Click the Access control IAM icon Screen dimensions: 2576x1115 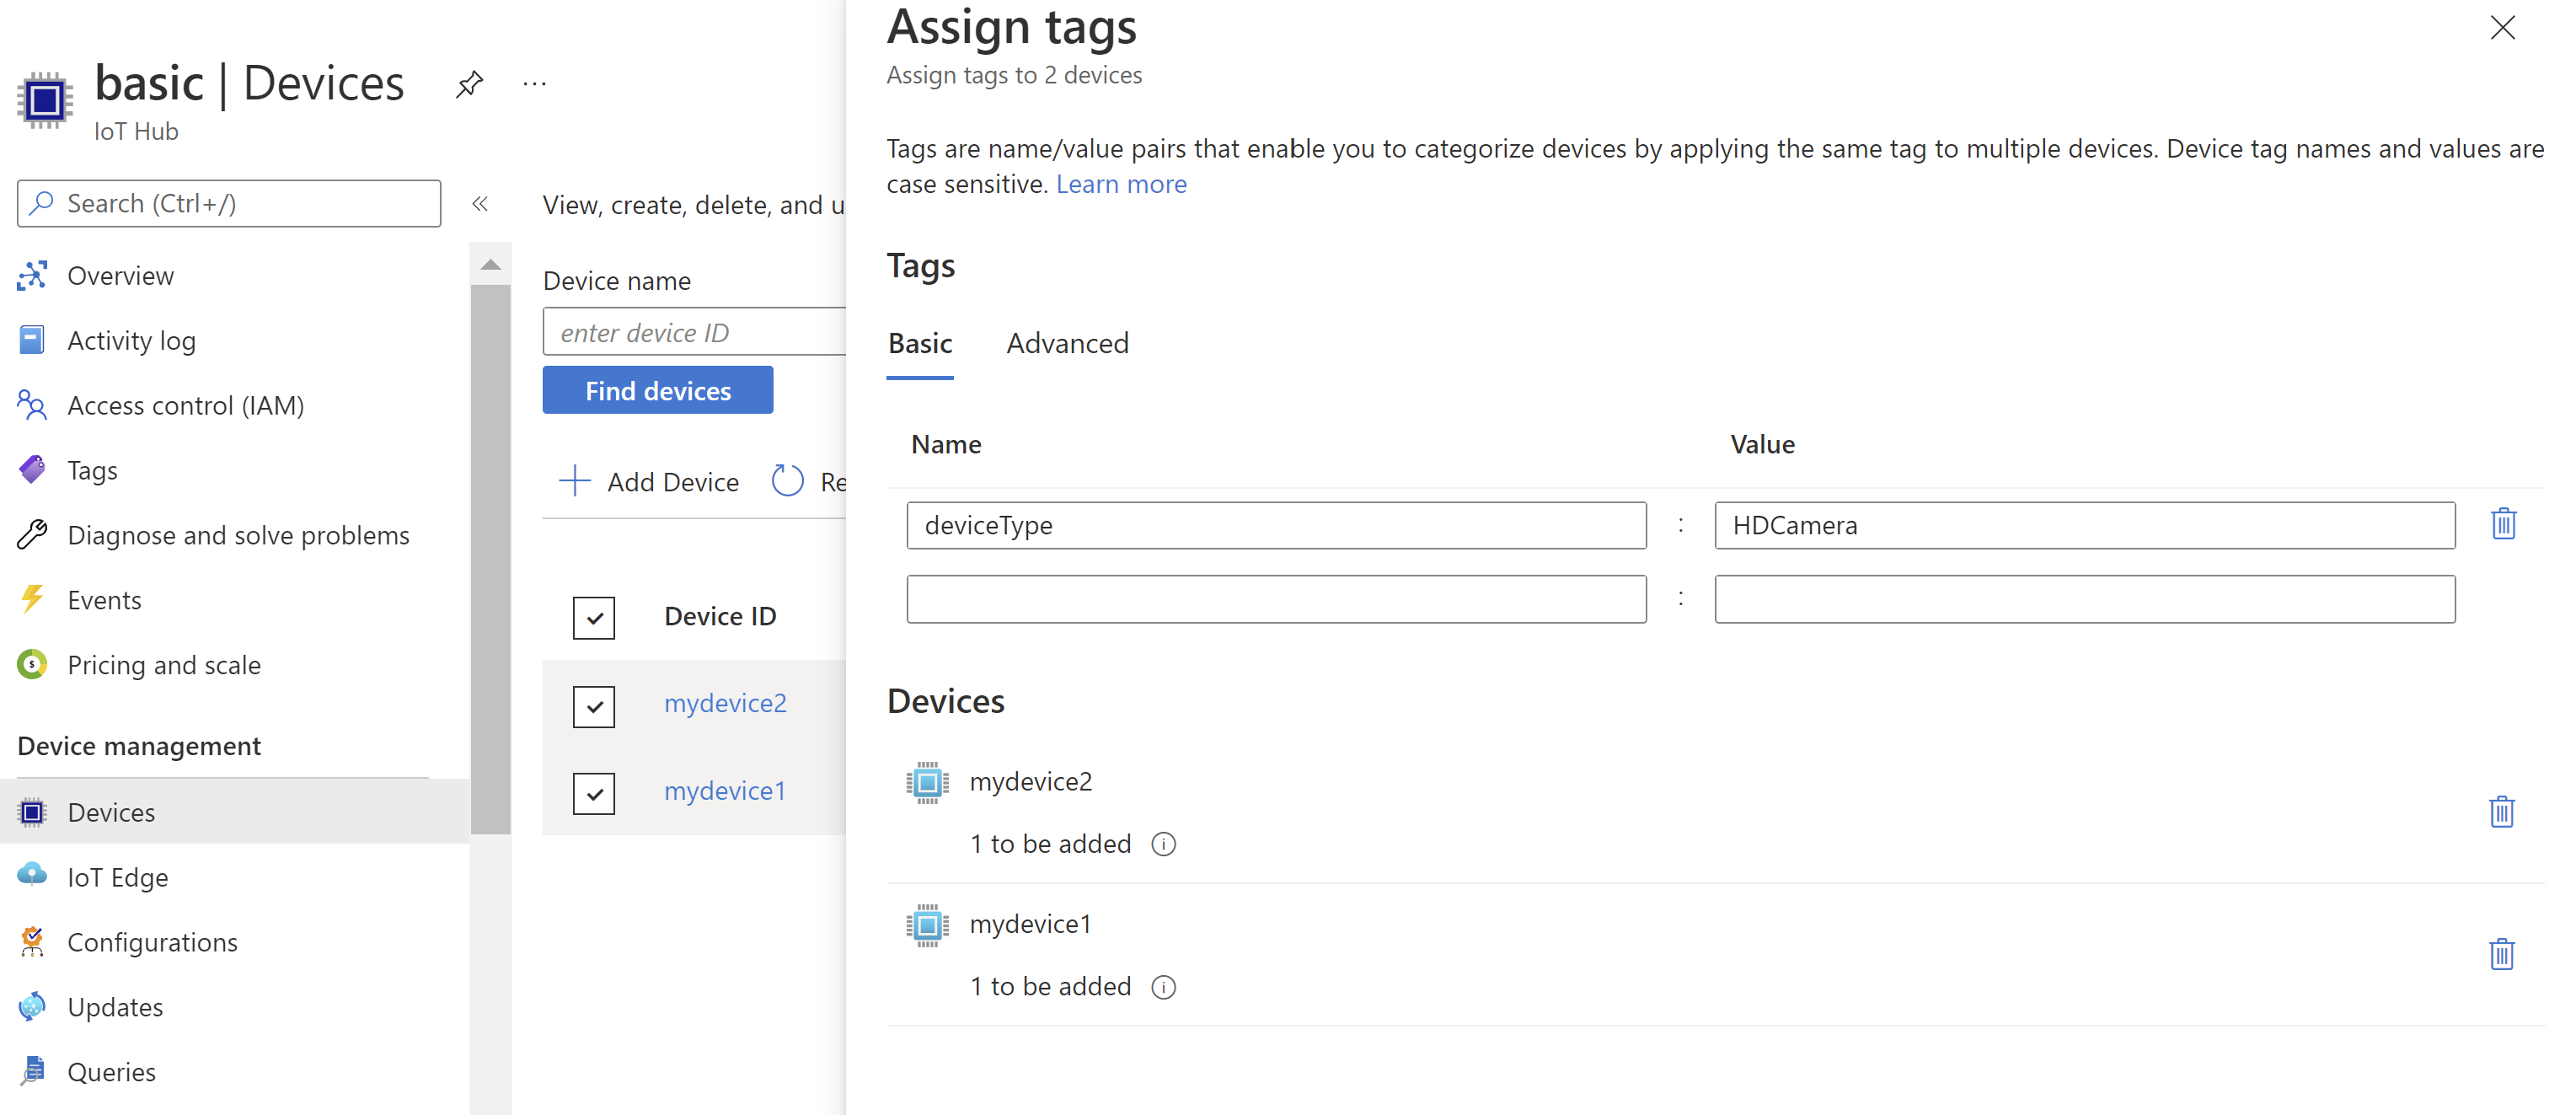click(31, 404)
